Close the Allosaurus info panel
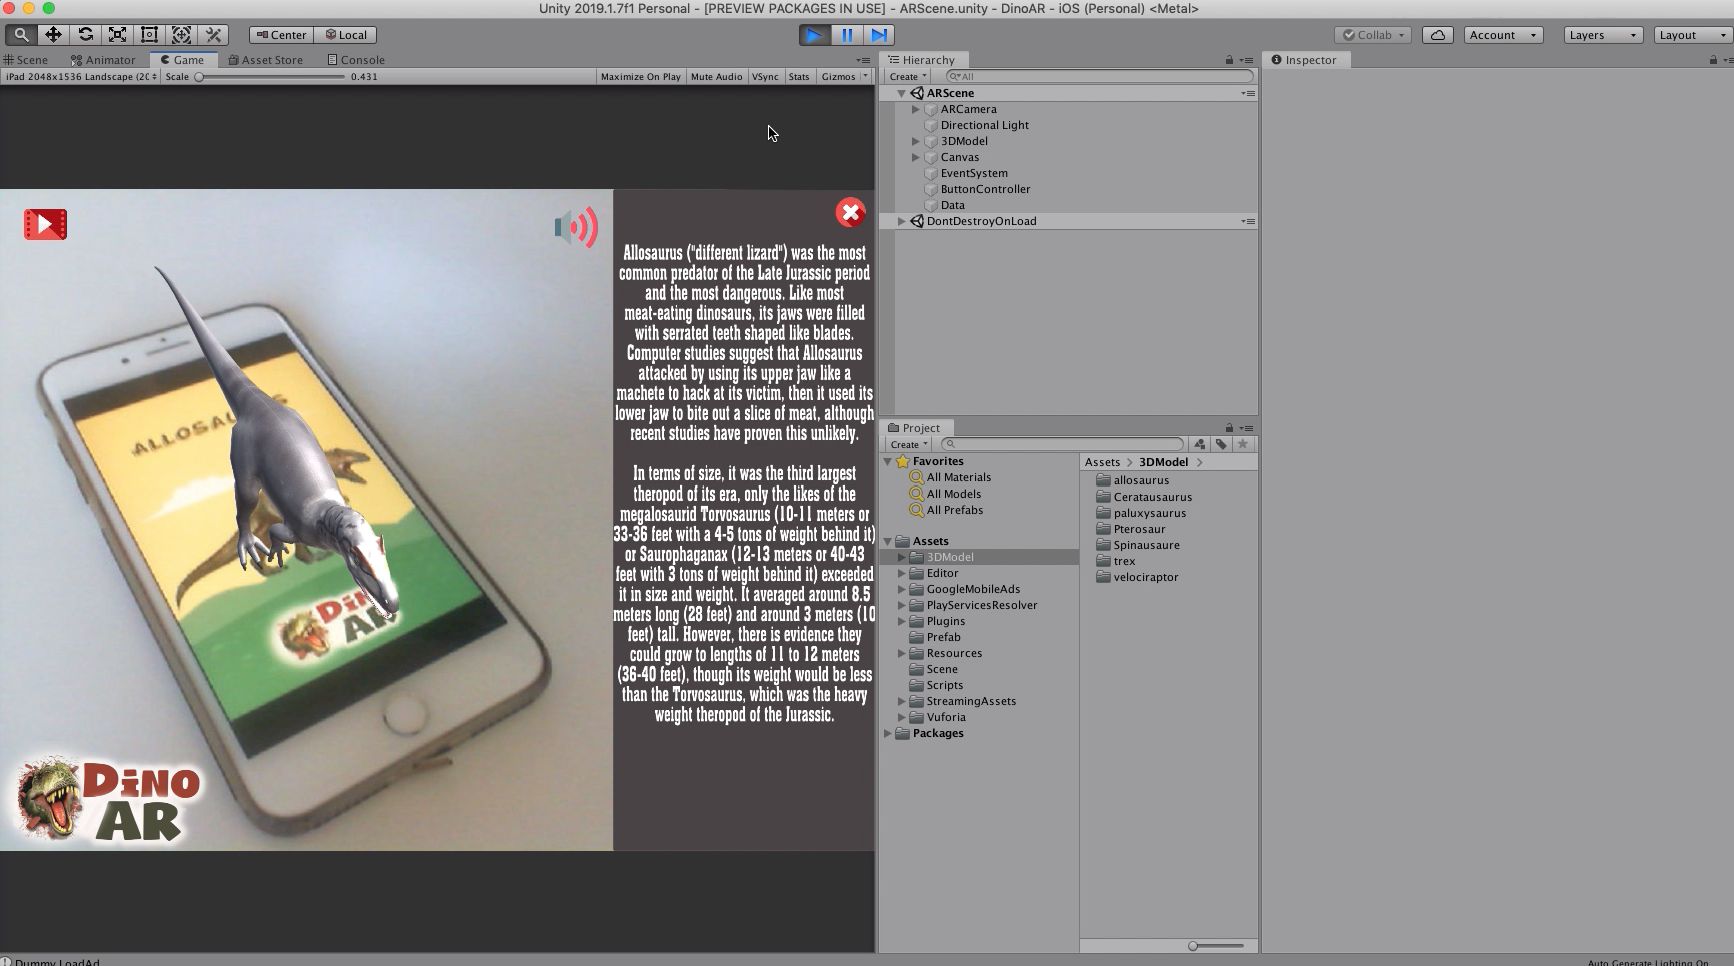This screenshot has width=1734, height=966. click(850, 212)
